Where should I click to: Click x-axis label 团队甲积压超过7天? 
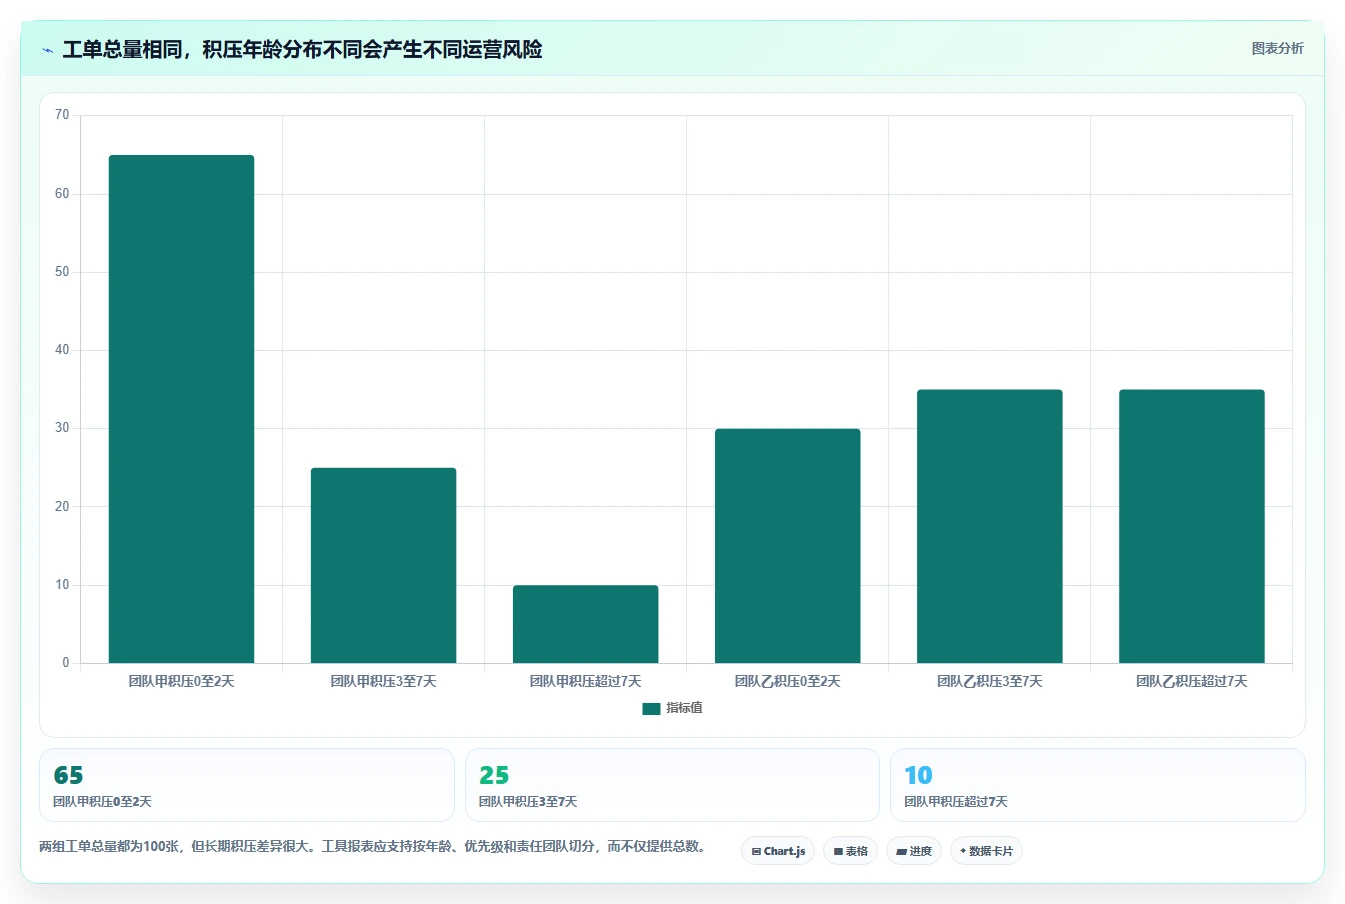[585, 681]
